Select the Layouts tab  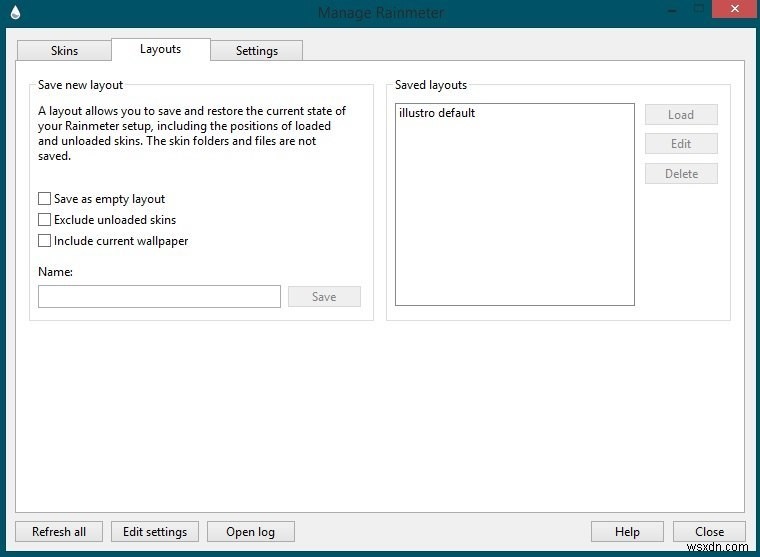[160, 49]
